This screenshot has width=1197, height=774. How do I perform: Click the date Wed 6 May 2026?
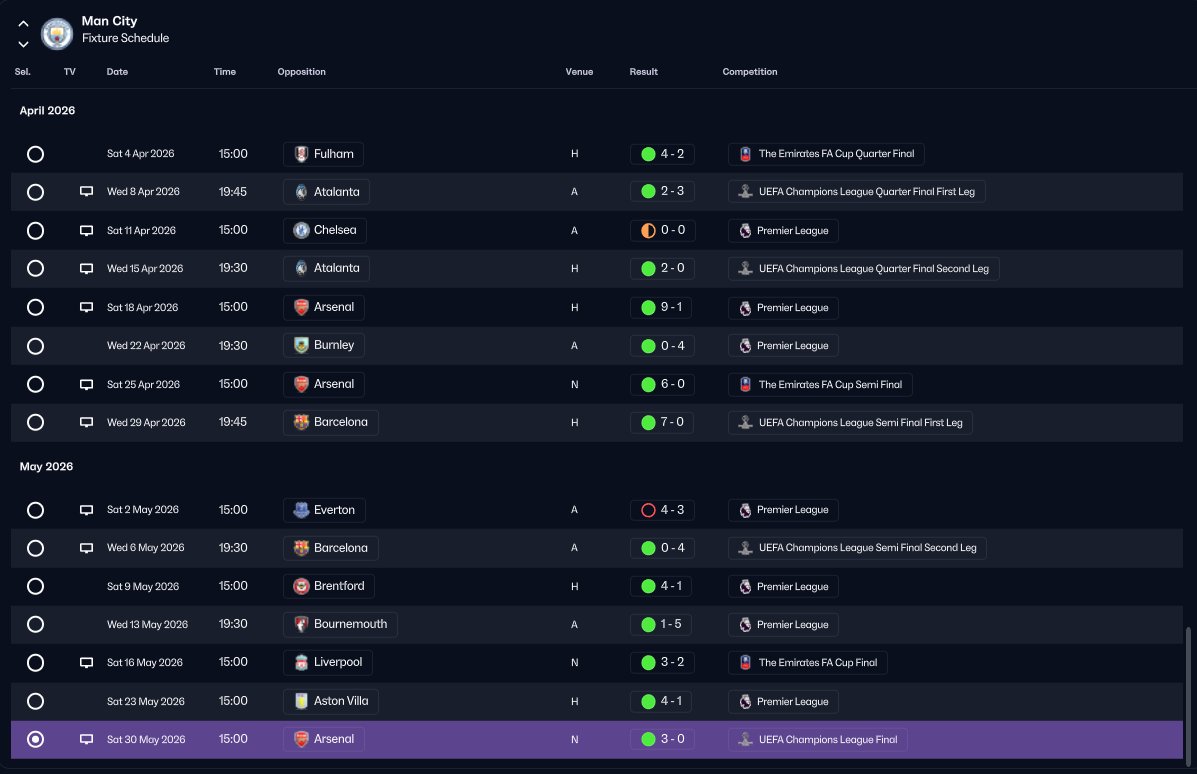[x=146, y=548]
